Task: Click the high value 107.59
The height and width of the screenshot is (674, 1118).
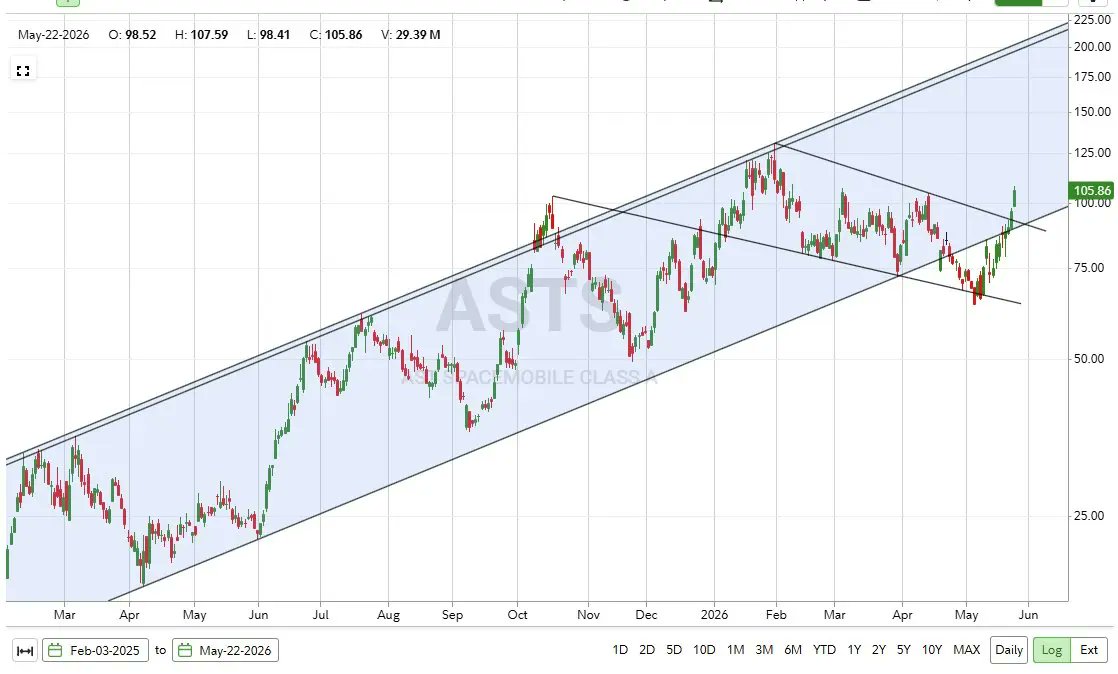Action: coord(209,34)
